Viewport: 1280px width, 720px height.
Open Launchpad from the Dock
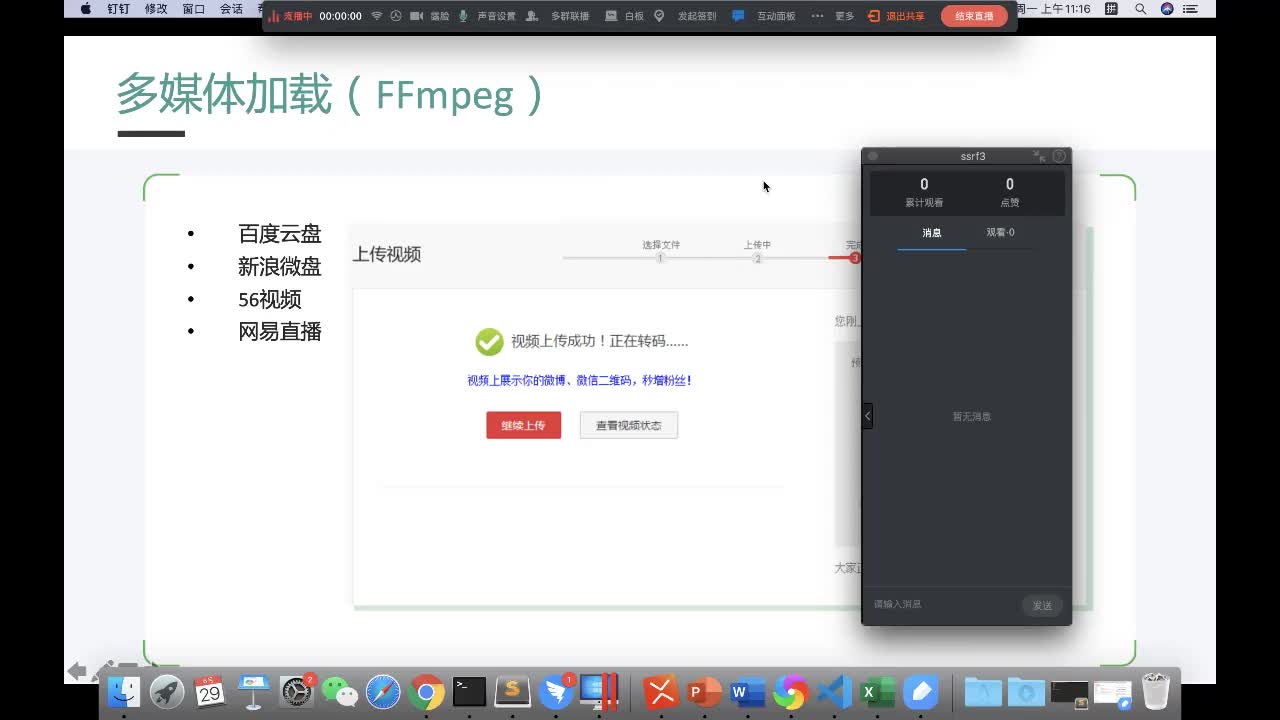point(167,692)
